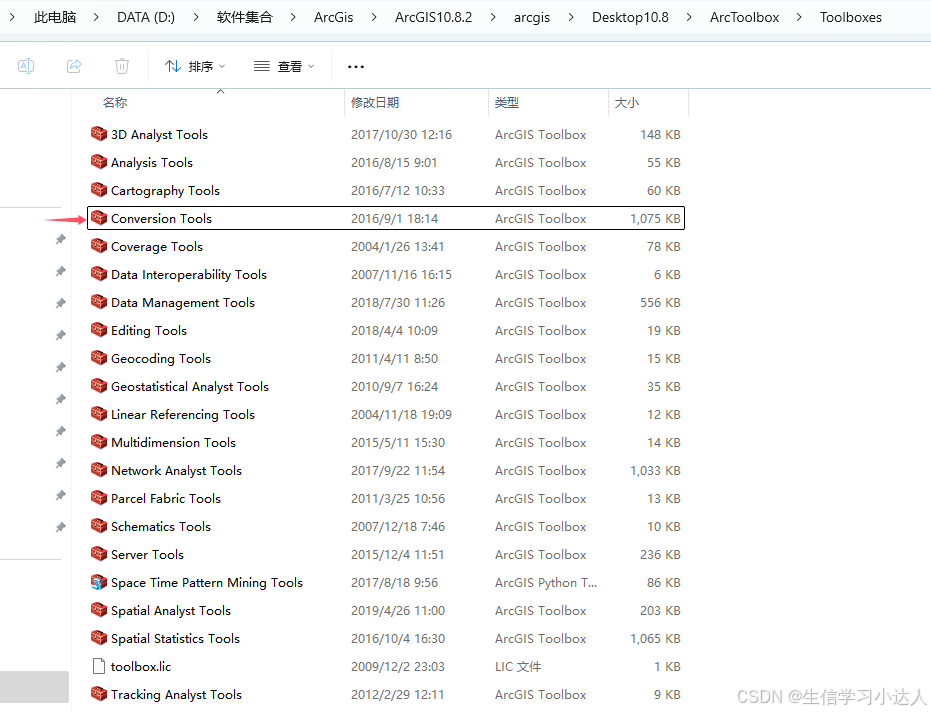Click the Network Analyst Tools toolbox icon
Viewport: 931px width, 712px height.
pos(99,469)
